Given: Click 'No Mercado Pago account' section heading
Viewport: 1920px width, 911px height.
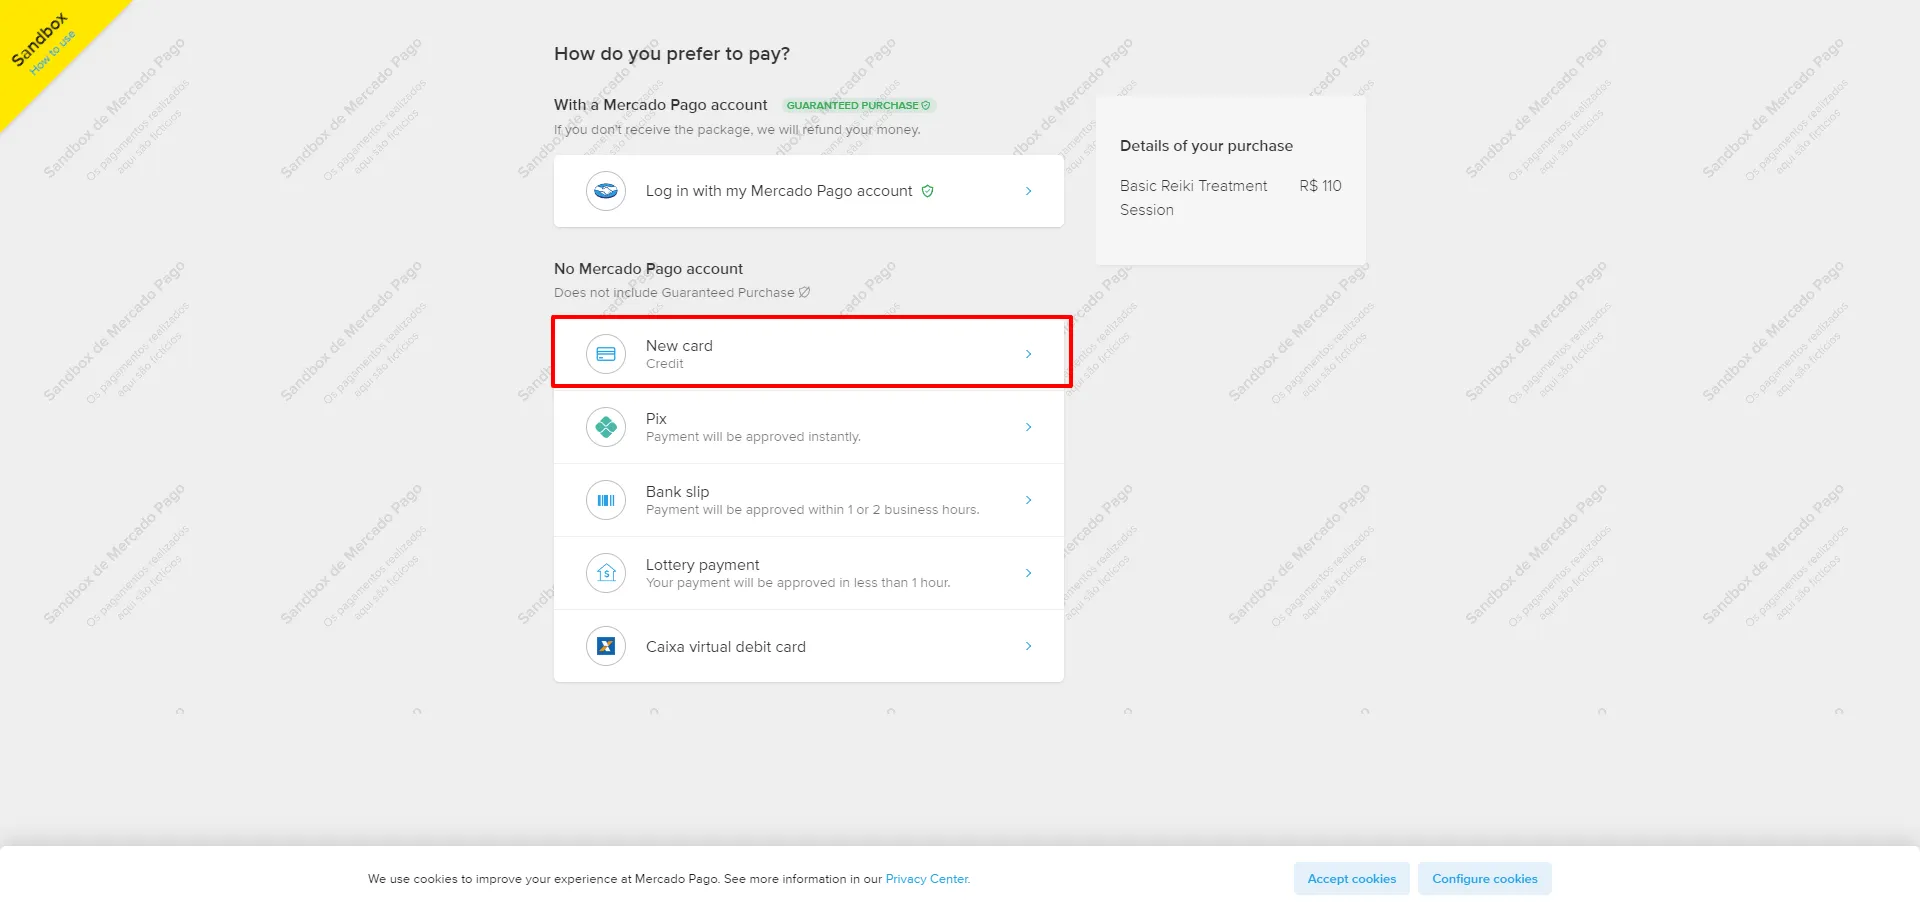Looking at the screenshot, I should click(x=648, y=269).
